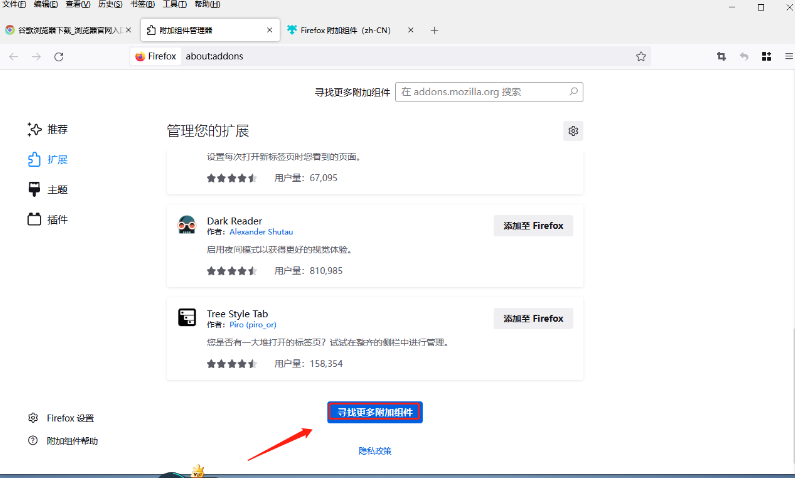This screenshot has width=795, height=478.
Task: Open the 书签(B) menu
Action: point(142,5)
